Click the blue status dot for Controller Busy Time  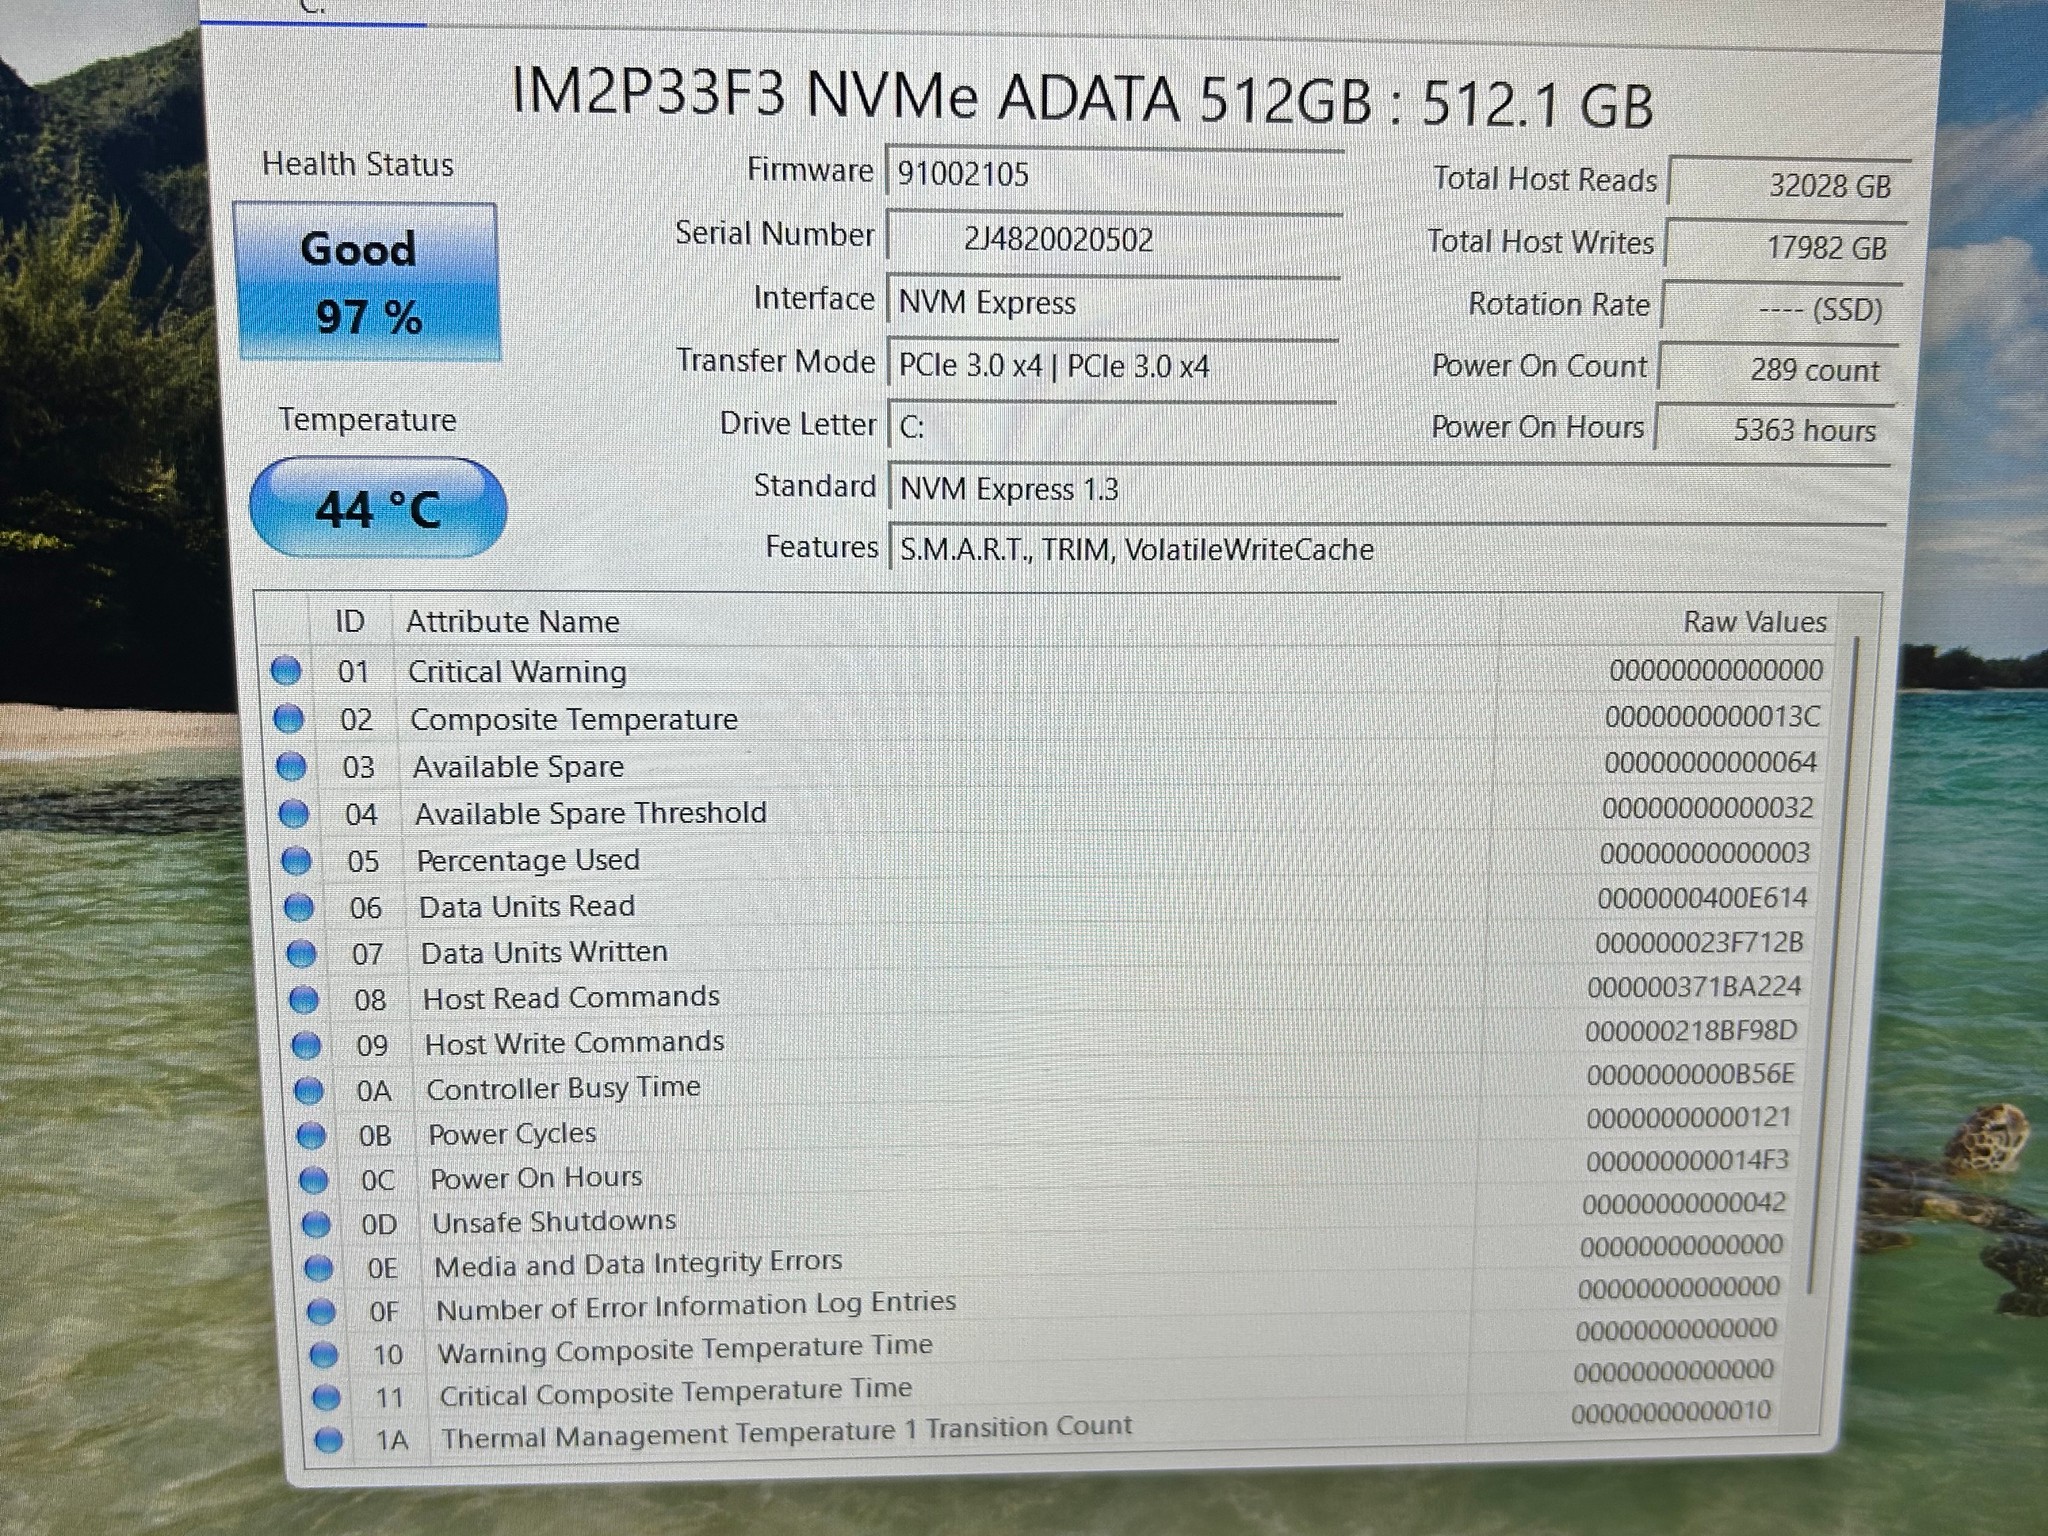click(309, 1091)
